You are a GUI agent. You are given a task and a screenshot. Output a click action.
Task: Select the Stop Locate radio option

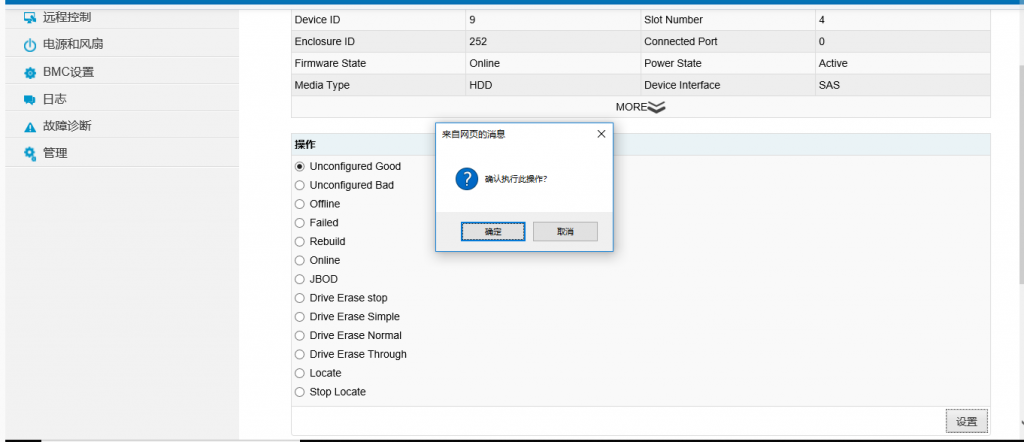pos(300,392)
